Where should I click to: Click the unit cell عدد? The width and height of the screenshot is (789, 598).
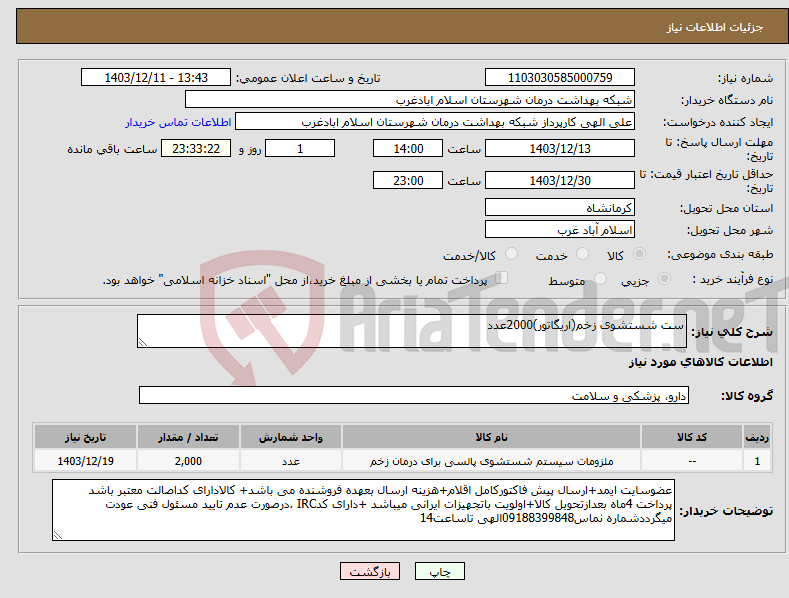pos(291,461)
